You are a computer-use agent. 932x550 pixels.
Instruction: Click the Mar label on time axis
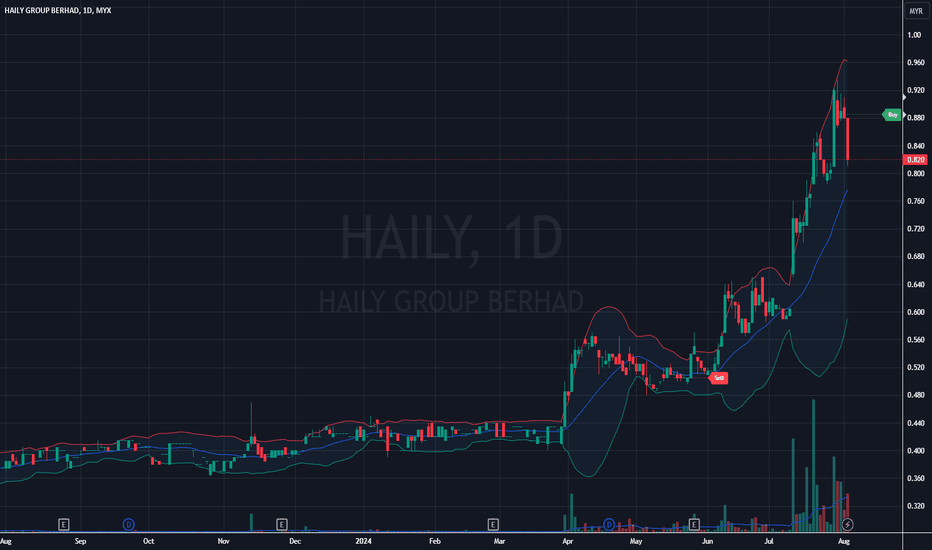click(x=499, y=541)
